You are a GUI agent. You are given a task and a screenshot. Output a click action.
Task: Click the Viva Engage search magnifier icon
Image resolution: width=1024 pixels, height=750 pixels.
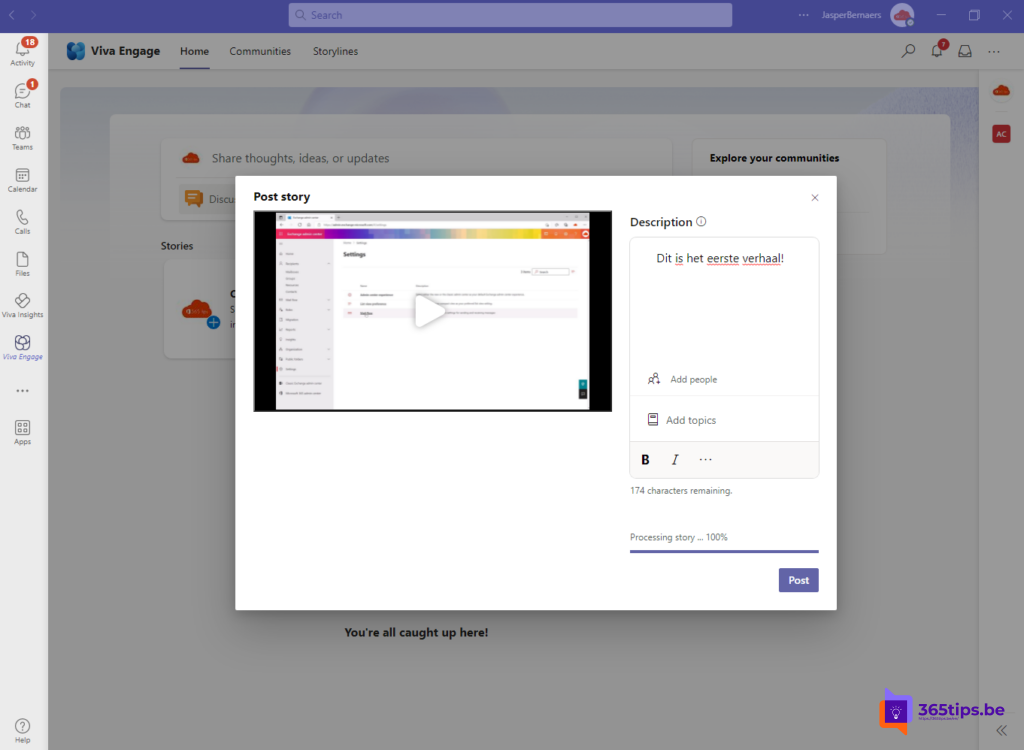pos(908,51)
